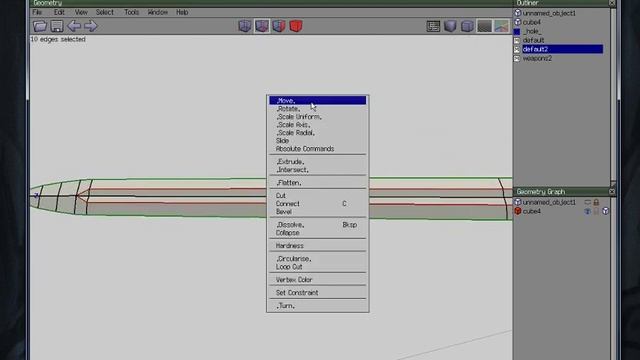The image size is (640, 360).
Task: Choose Collapse from the context menu
Action: [318, 233]
